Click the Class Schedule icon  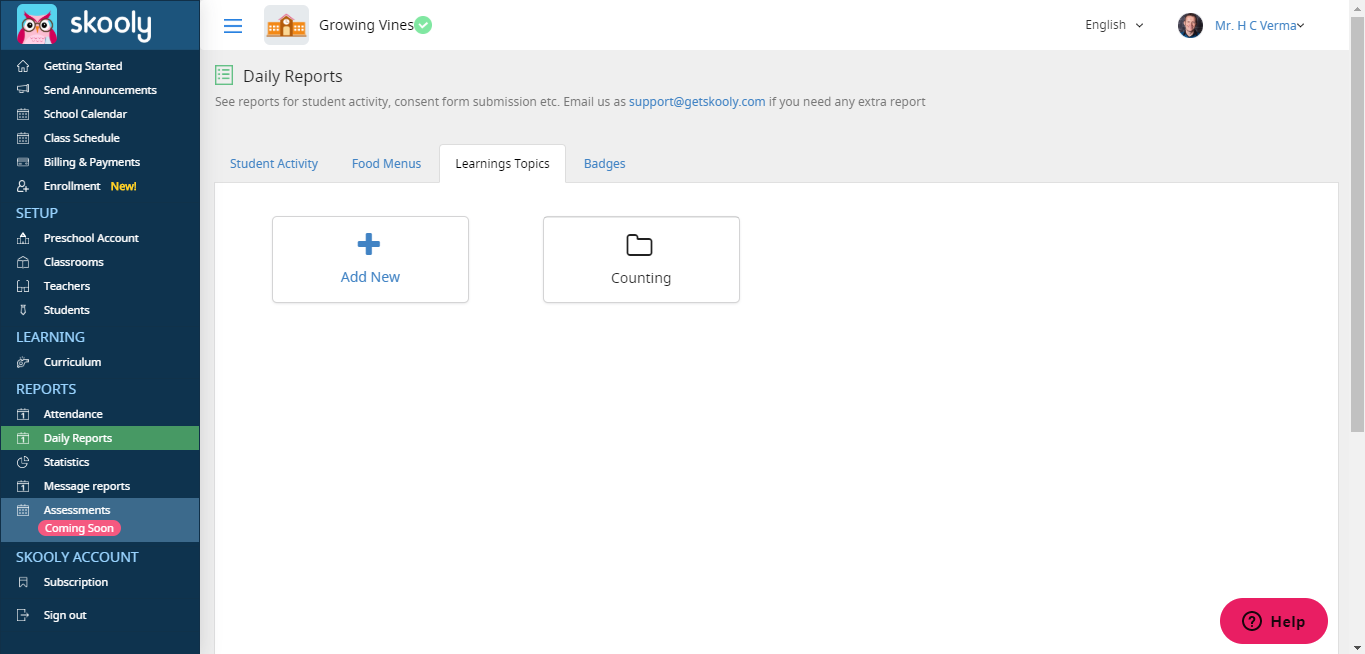[23, 138]
